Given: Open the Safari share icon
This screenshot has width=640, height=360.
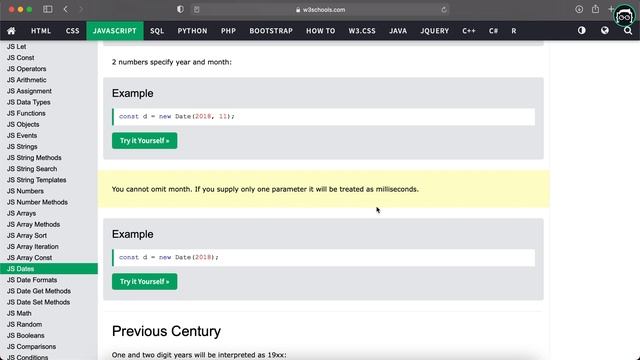Looking at the screenshot, I should tap(596, 9).
